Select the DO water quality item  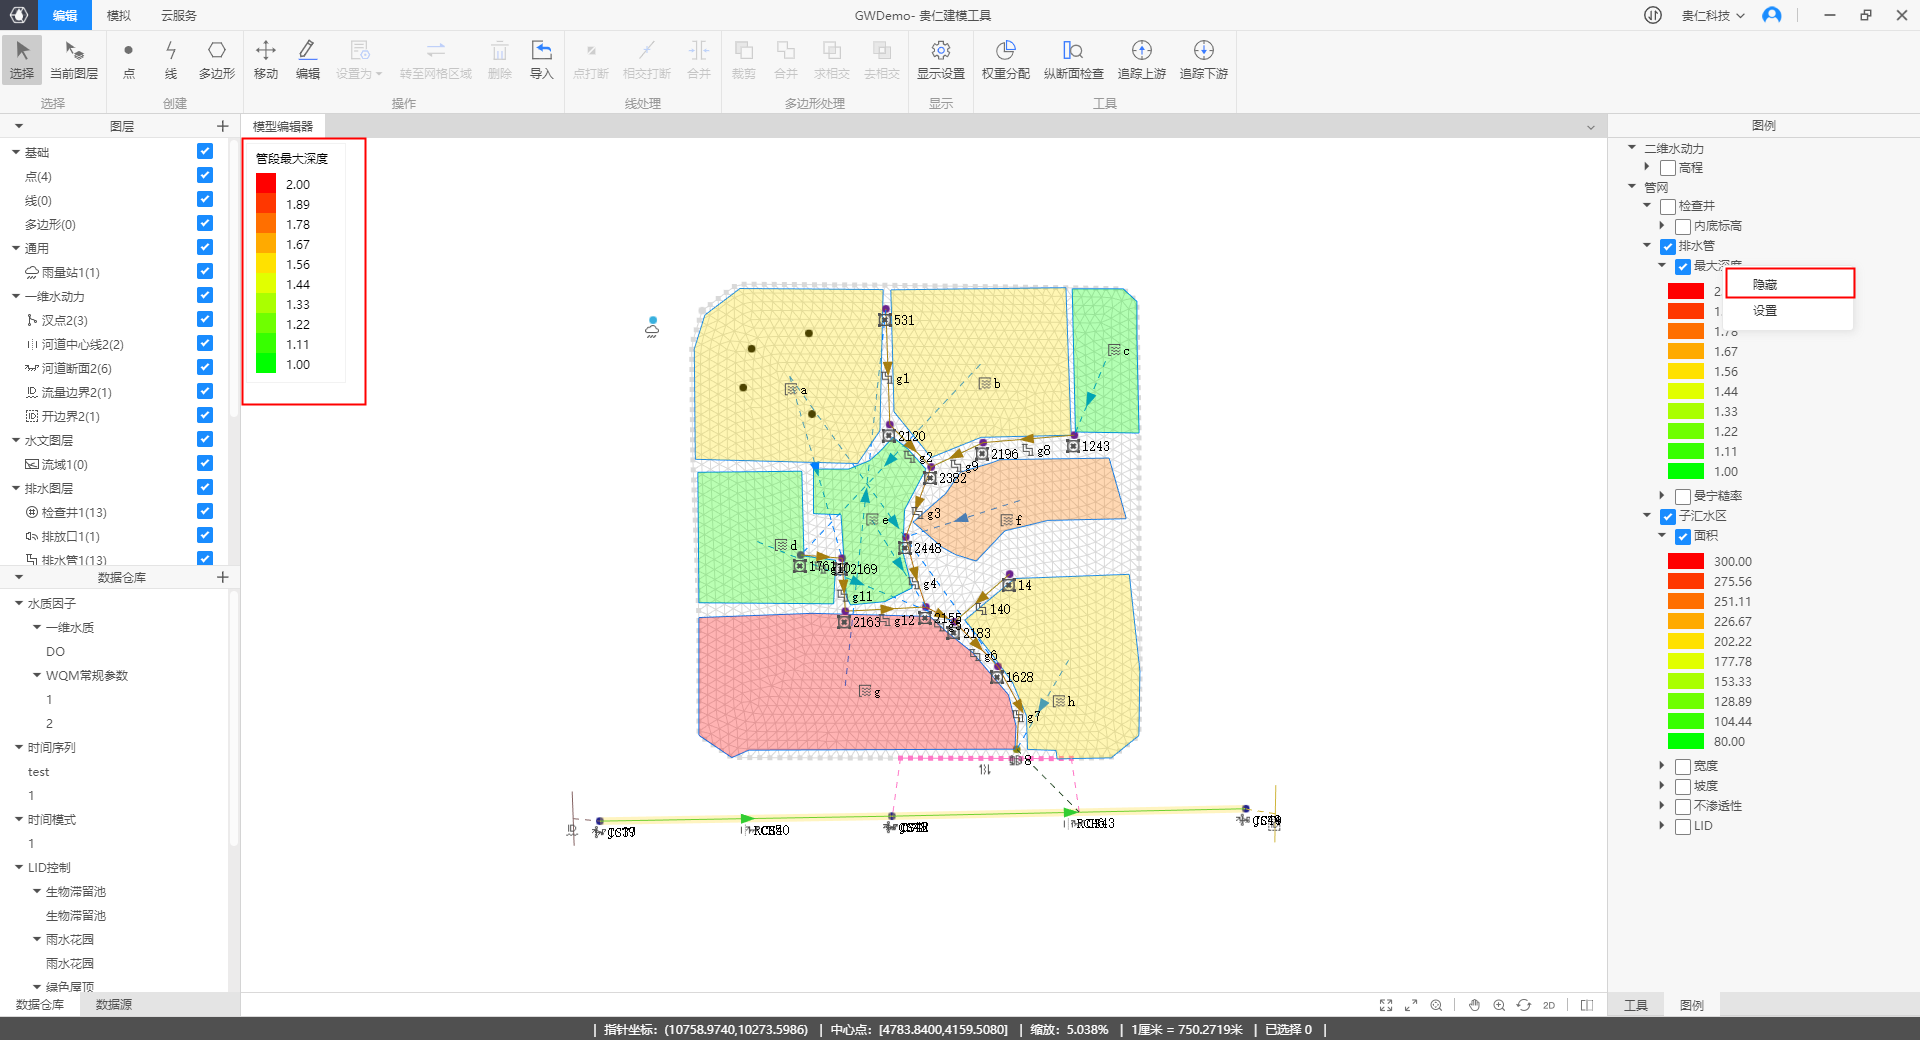pyautogui.click(x=55, y=651)
